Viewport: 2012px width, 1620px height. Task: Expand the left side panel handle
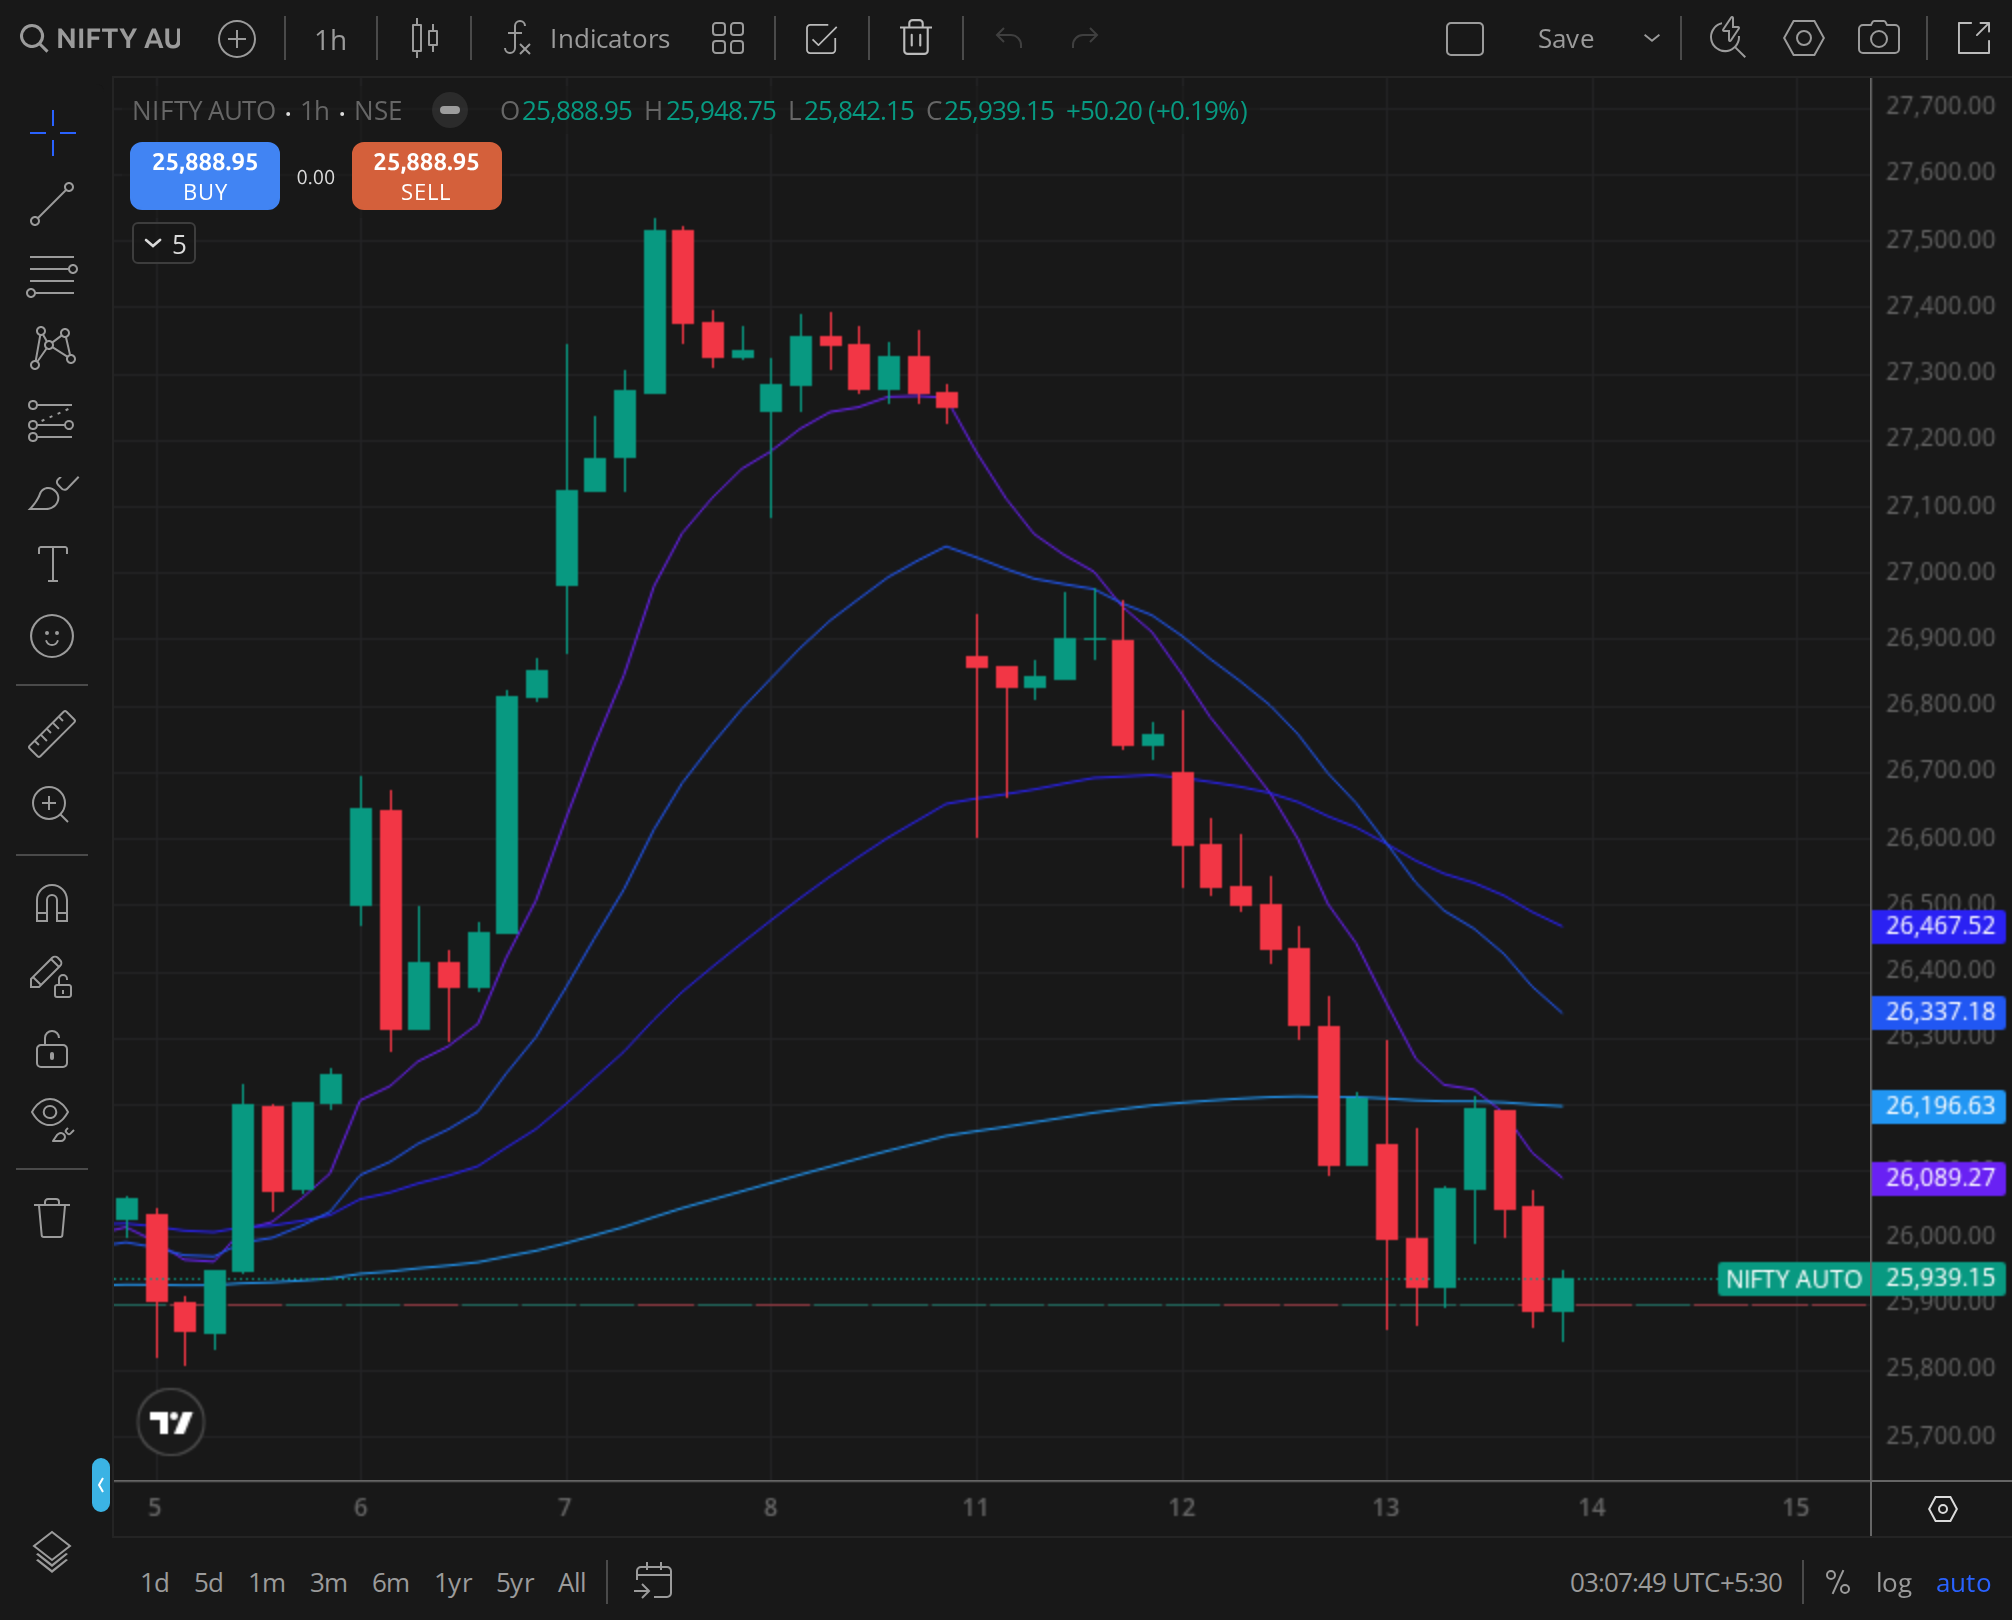point(101,1485)
